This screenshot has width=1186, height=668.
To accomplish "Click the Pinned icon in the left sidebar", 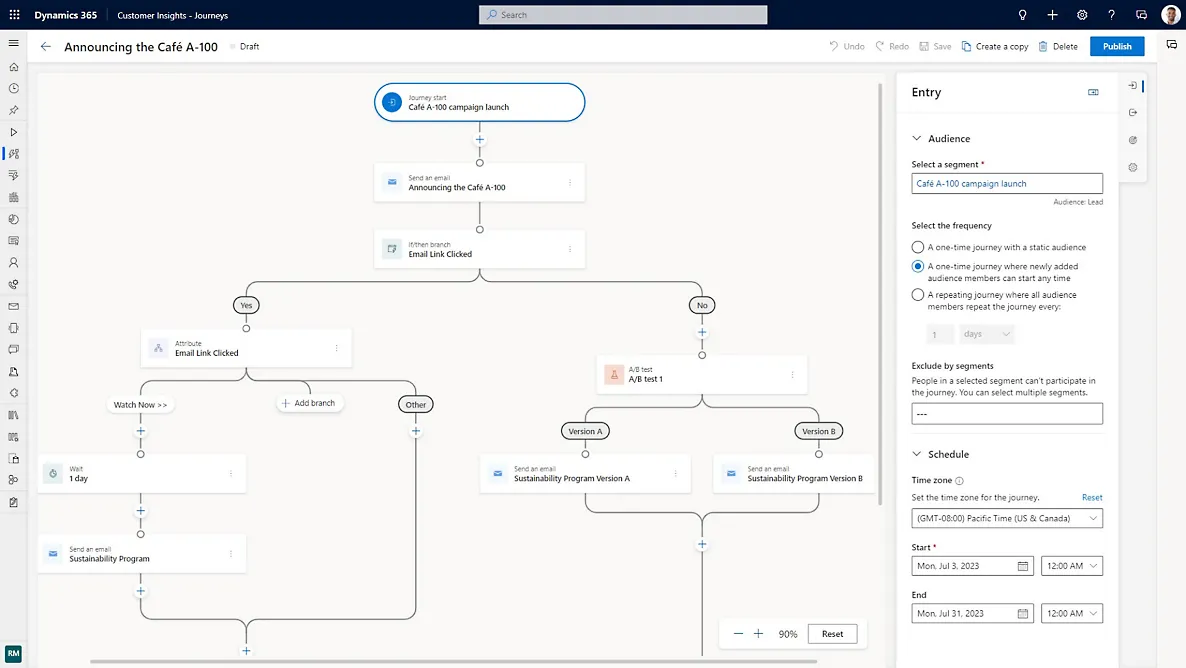I will point(13,110).
